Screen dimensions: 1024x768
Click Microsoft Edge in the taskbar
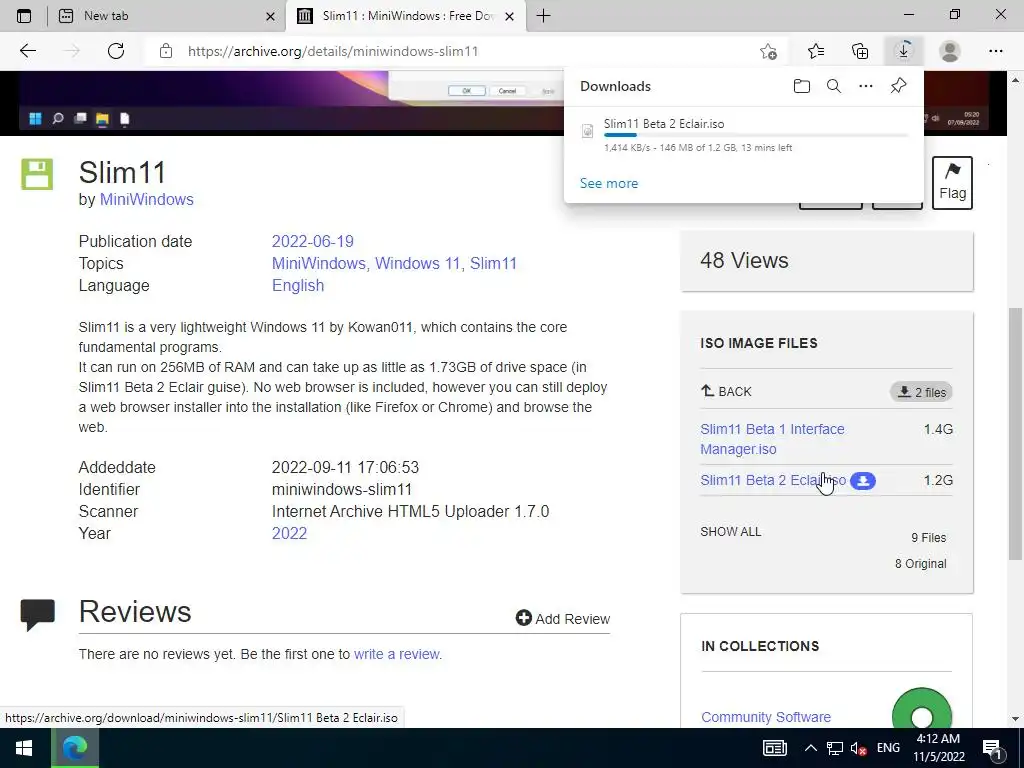75,748
